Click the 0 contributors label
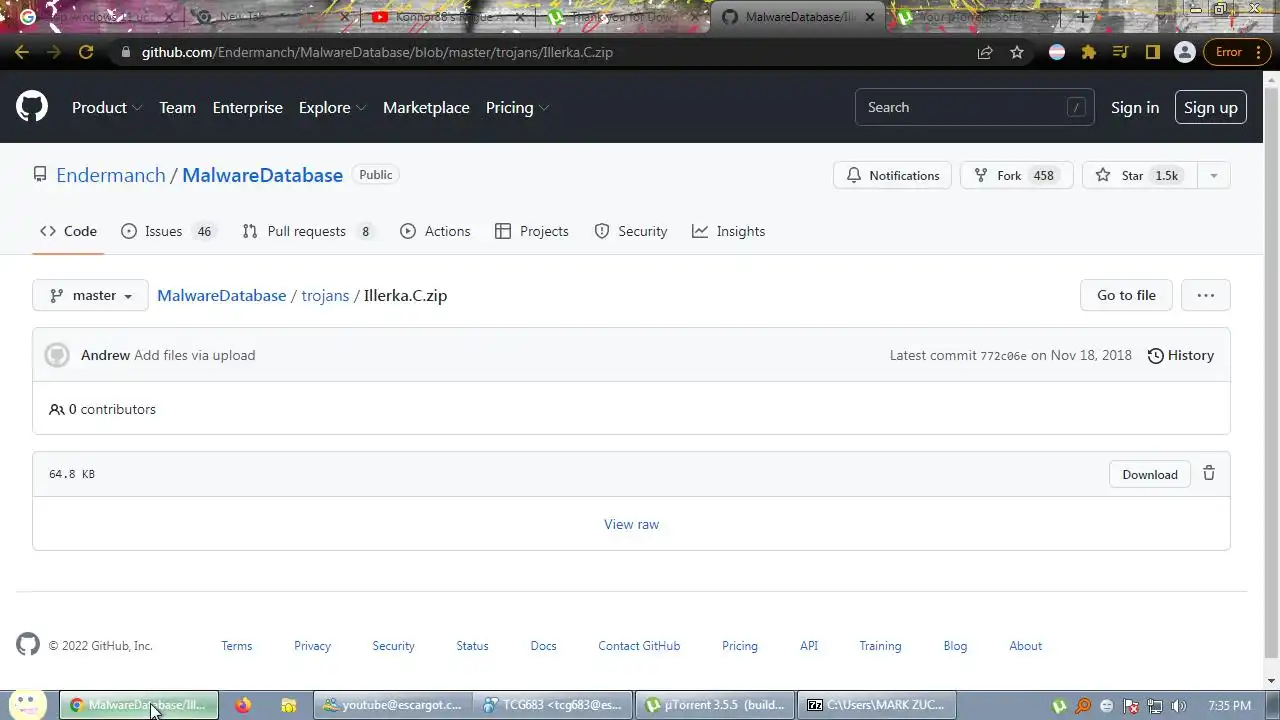 click(102, 409)
